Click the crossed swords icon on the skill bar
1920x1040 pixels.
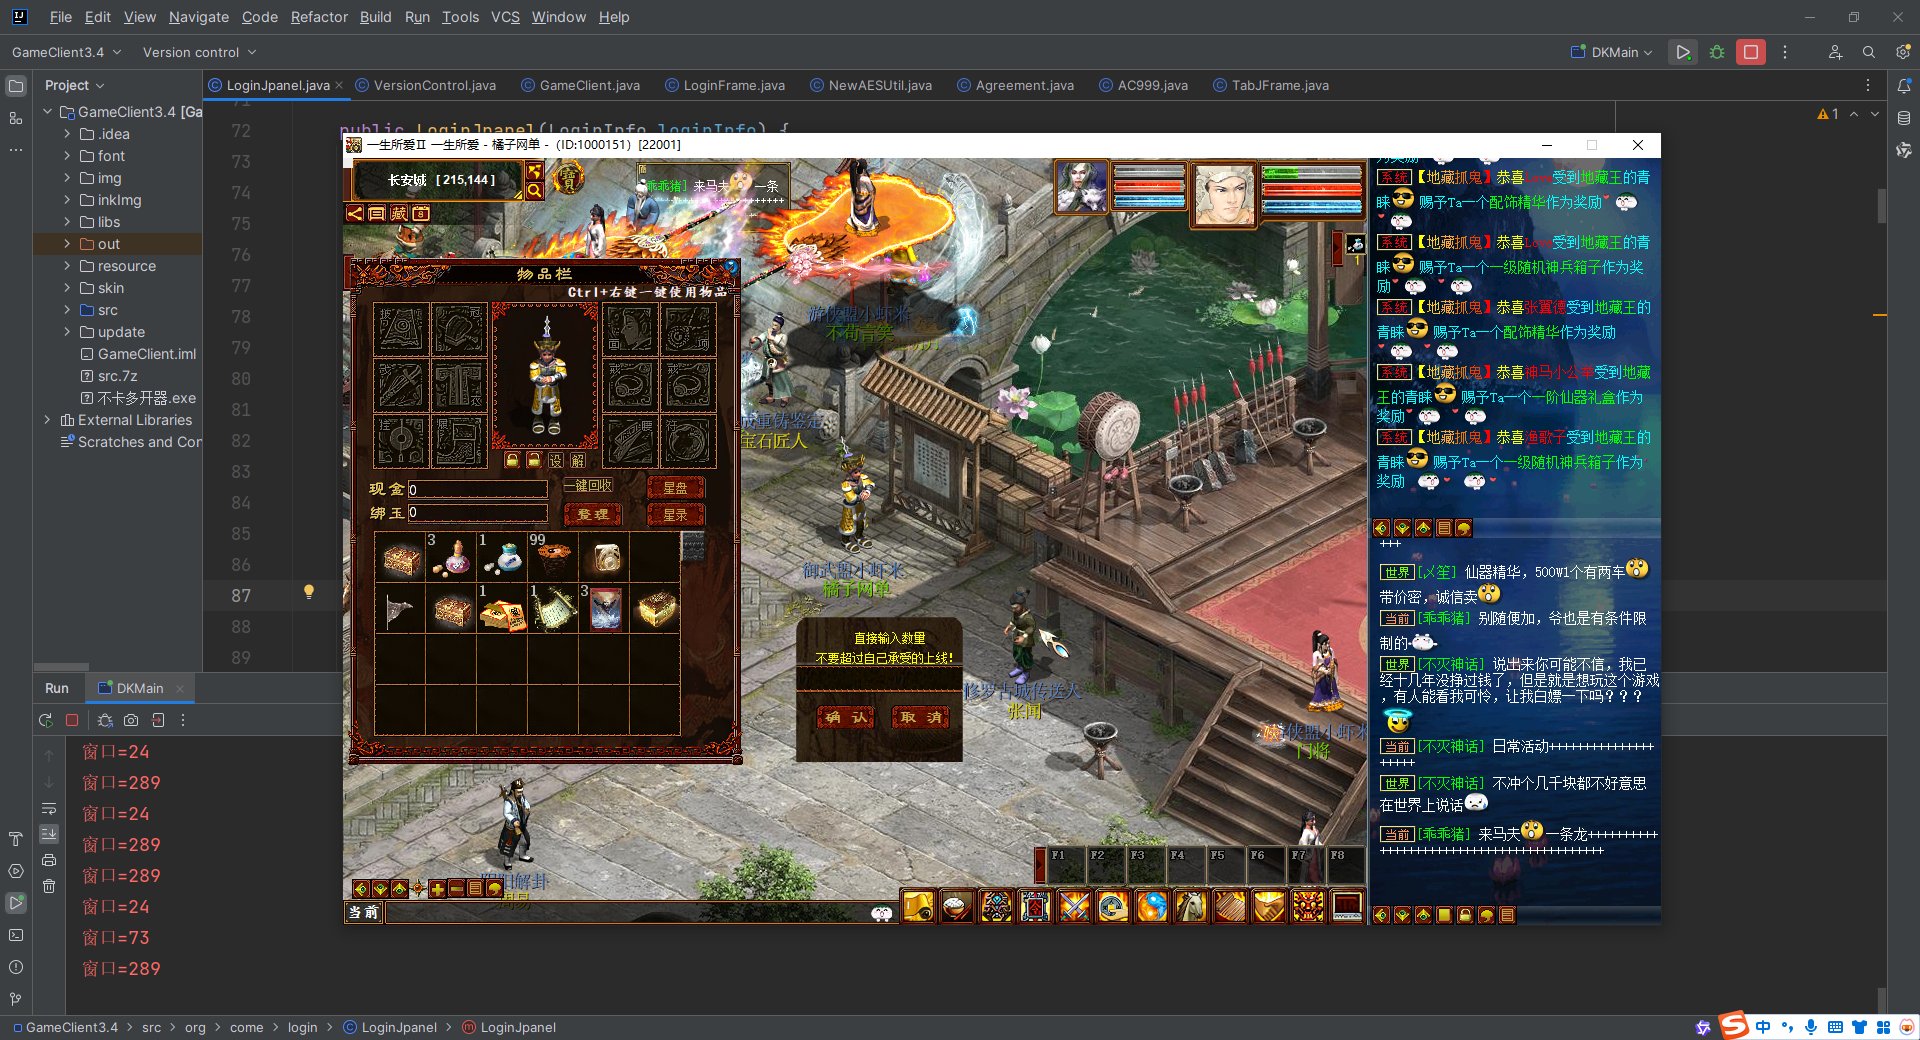1074,906
